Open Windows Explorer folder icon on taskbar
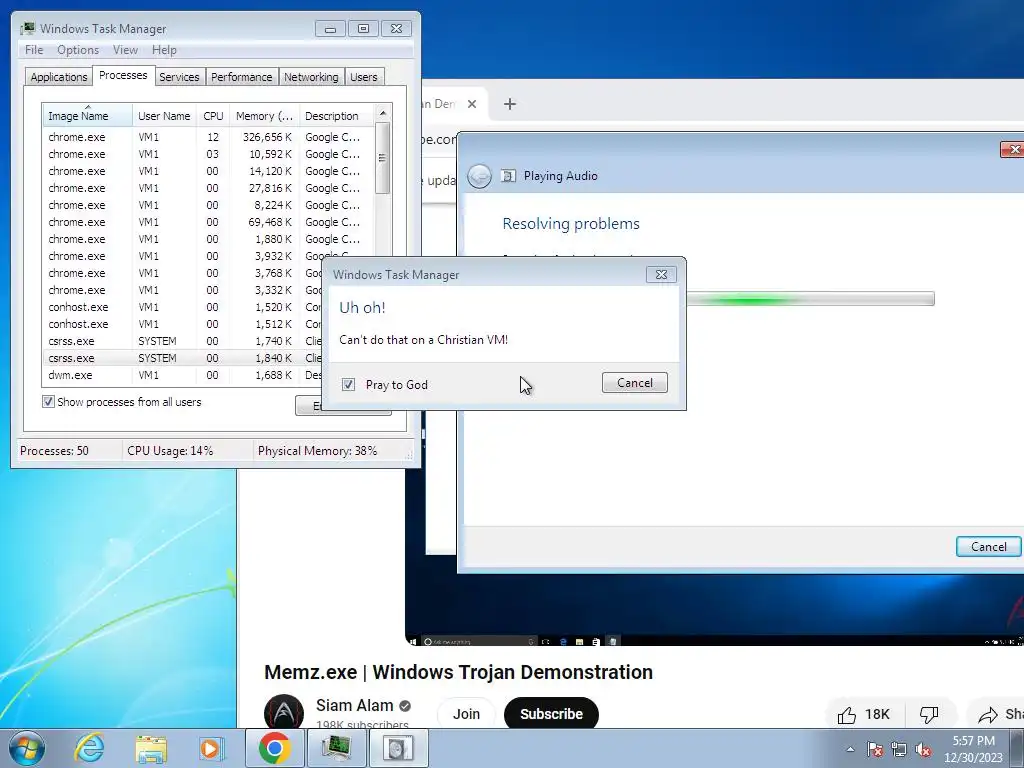Image resolution: width=1024 pixels, height=768 pixels. coord(151,748)
